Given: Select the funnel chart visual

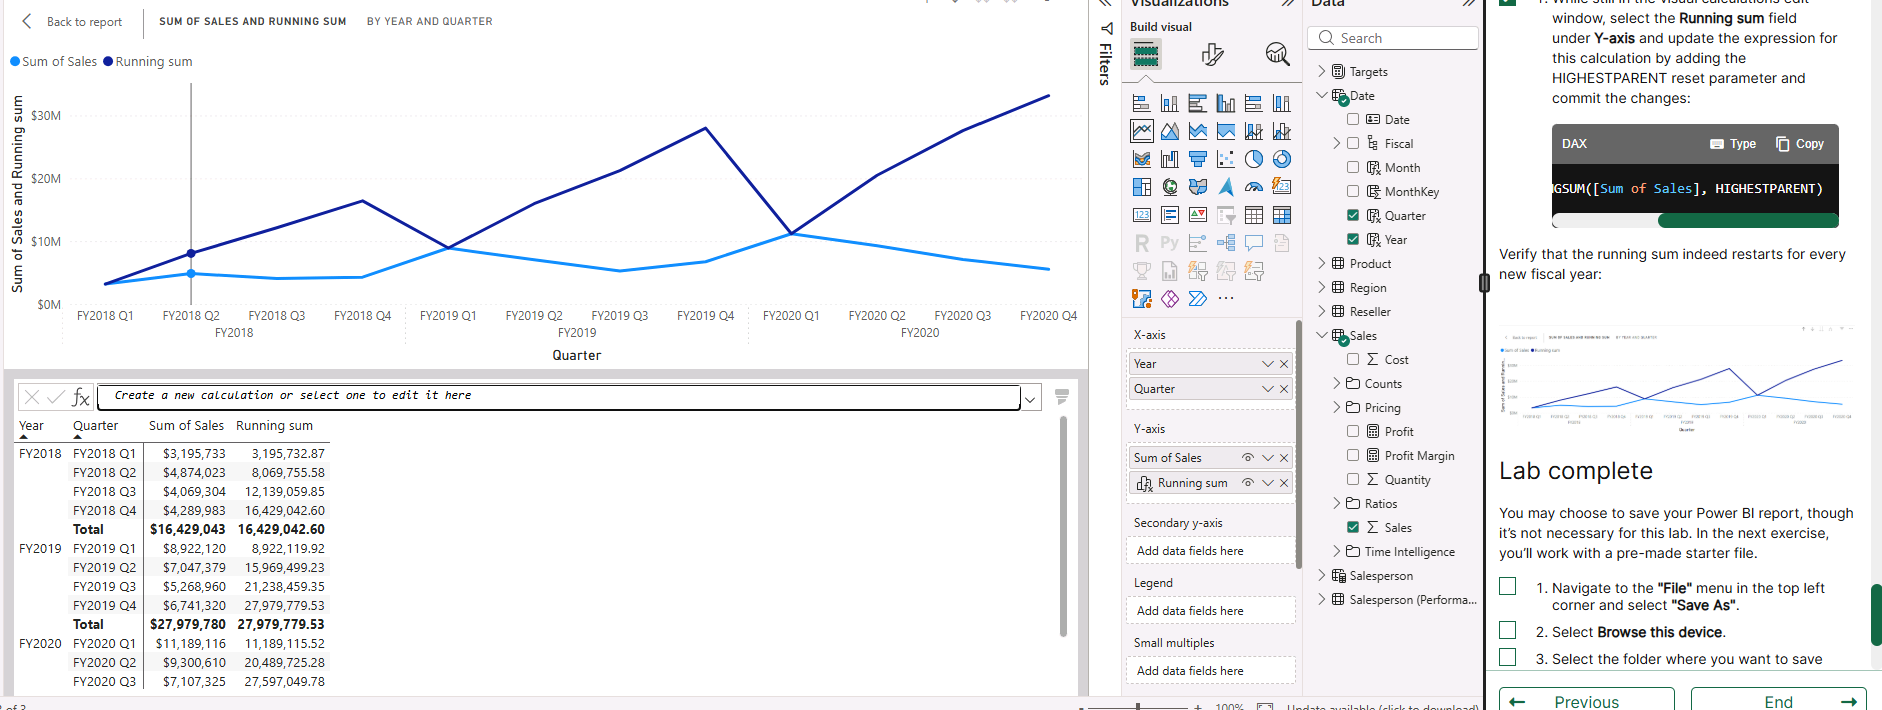Looking at the screenshot, I should coord(1197,159).
